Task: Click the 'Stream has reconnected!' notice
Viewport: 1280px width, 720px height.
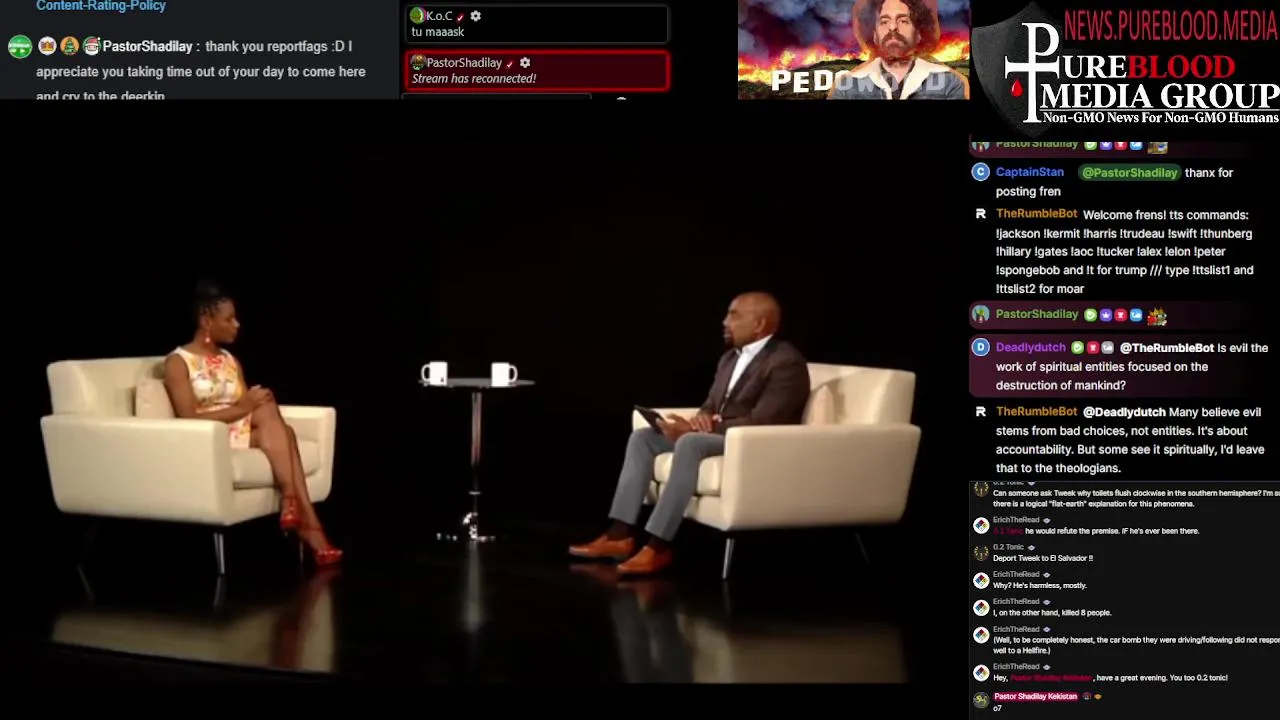Action: 474,79
